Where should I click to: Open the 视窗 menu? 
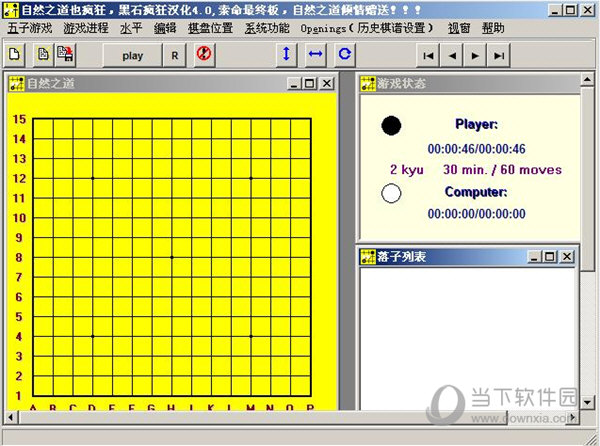459,28
